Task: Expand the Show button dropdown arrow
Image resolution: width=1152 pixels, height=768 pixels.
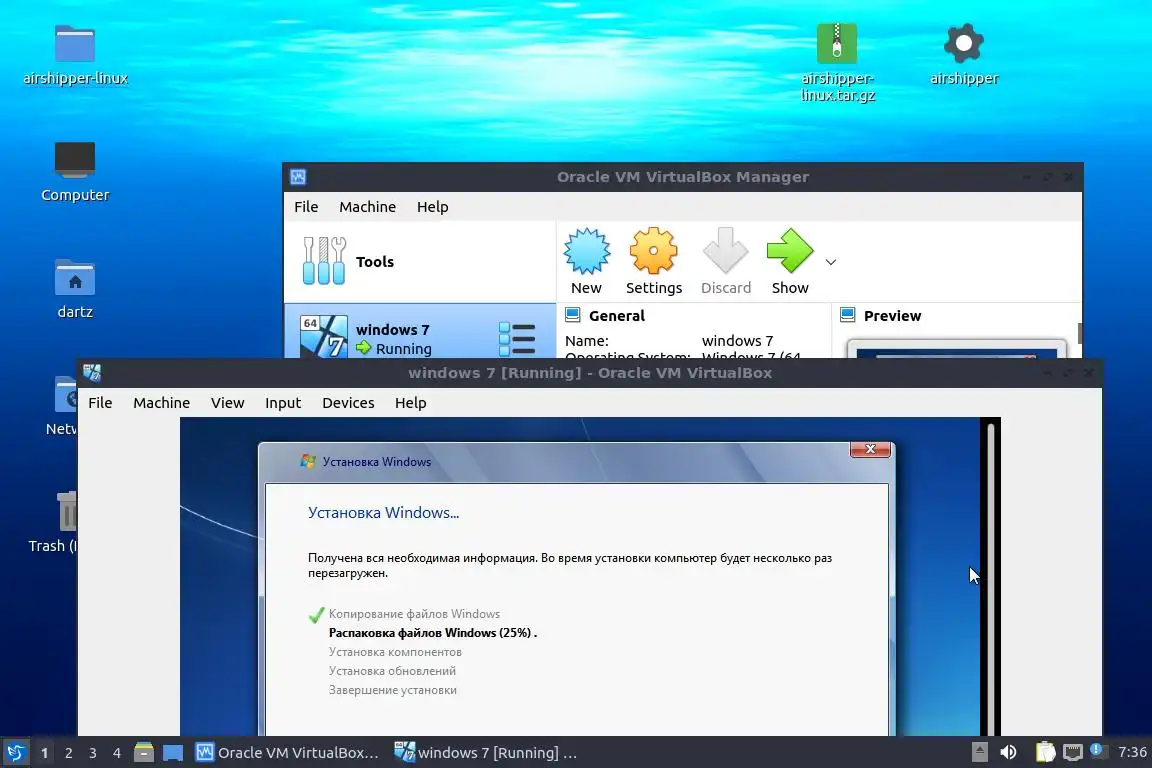Action: click(x=831, y=262)
